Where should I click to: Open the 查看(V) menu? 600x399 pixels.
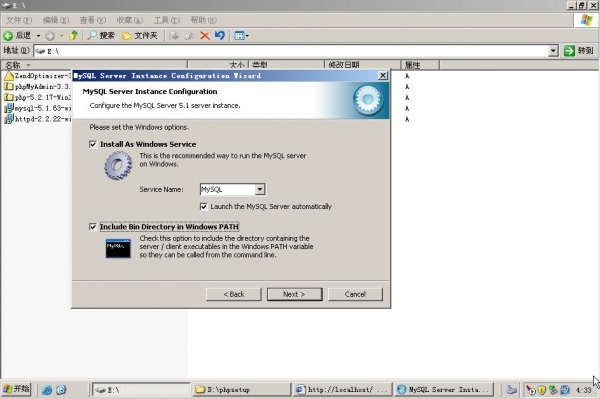pos(93,20)
